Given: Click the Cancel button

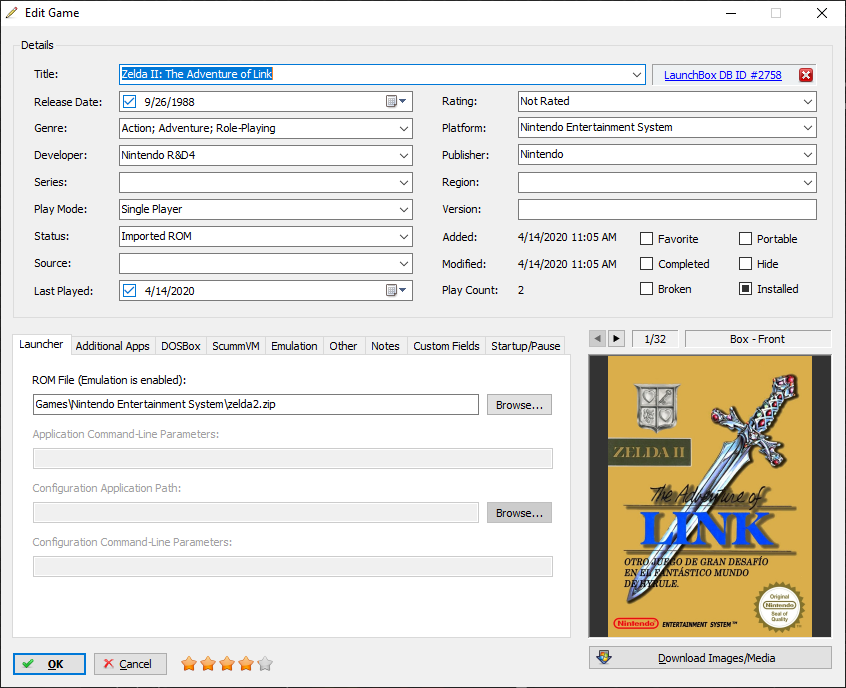Looking at the screenshot, I should (130, 664).
